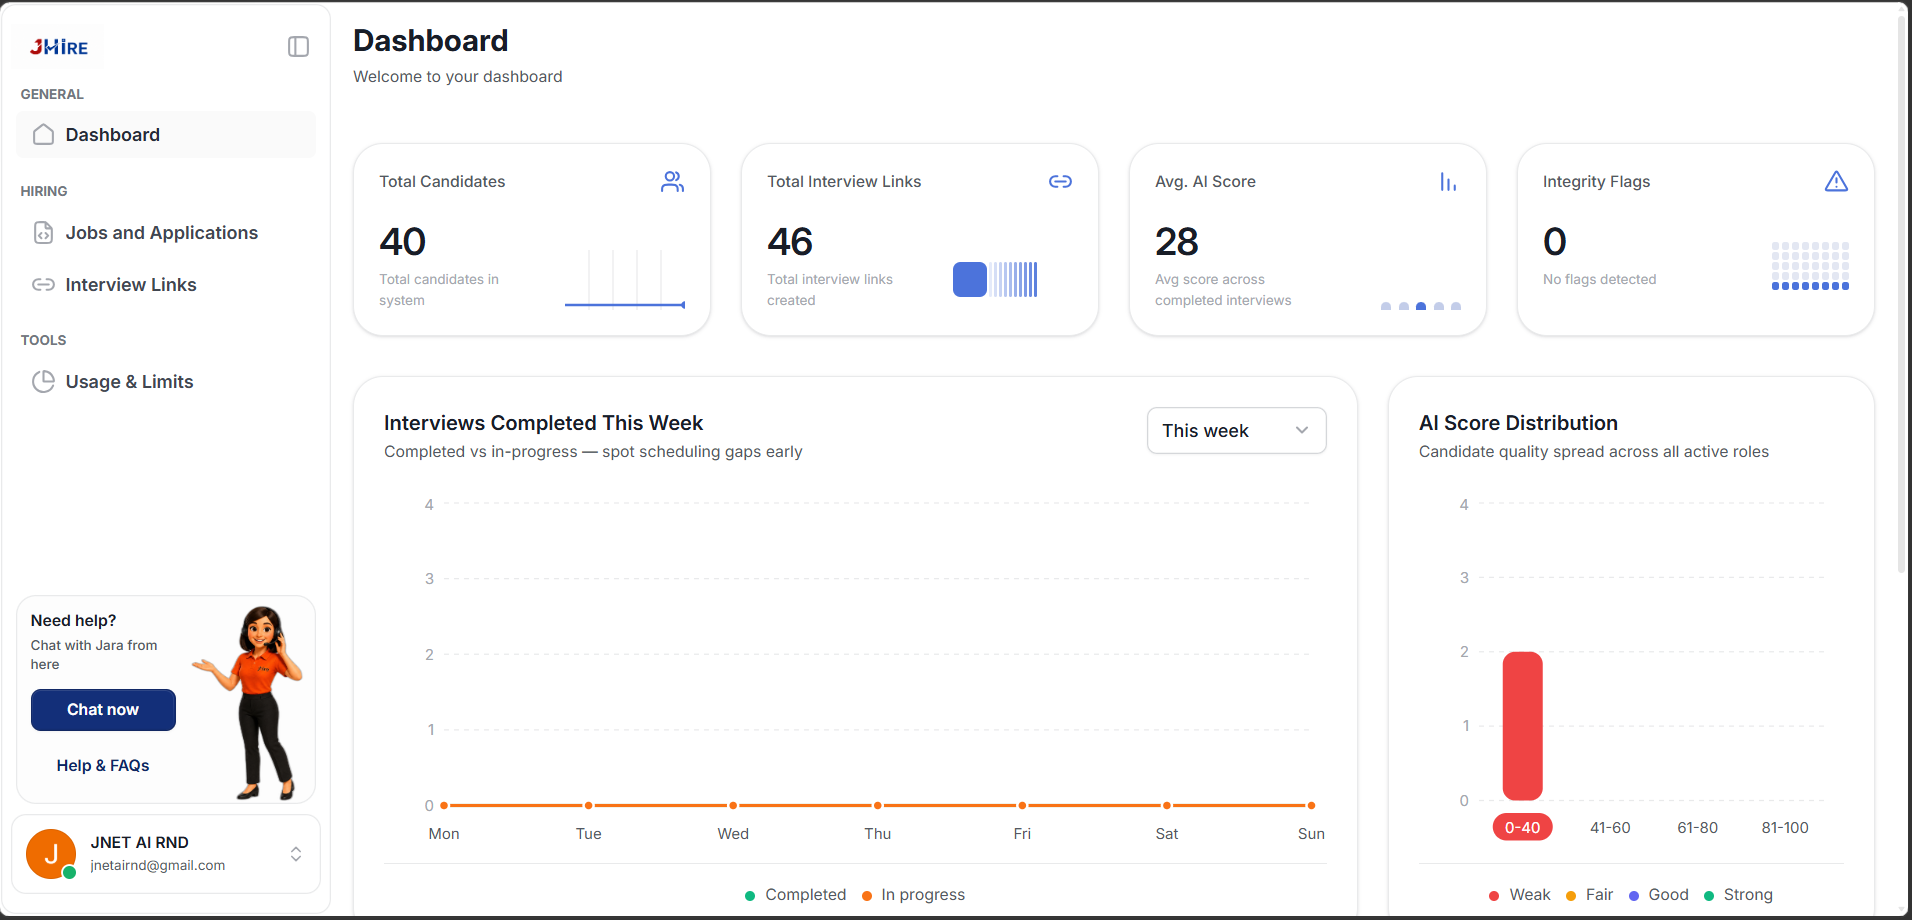Image resolution: width=1912 pixels, height=920 pixels.
Task: Click the Wed data point on chart
Action: [x=733, y=805]
